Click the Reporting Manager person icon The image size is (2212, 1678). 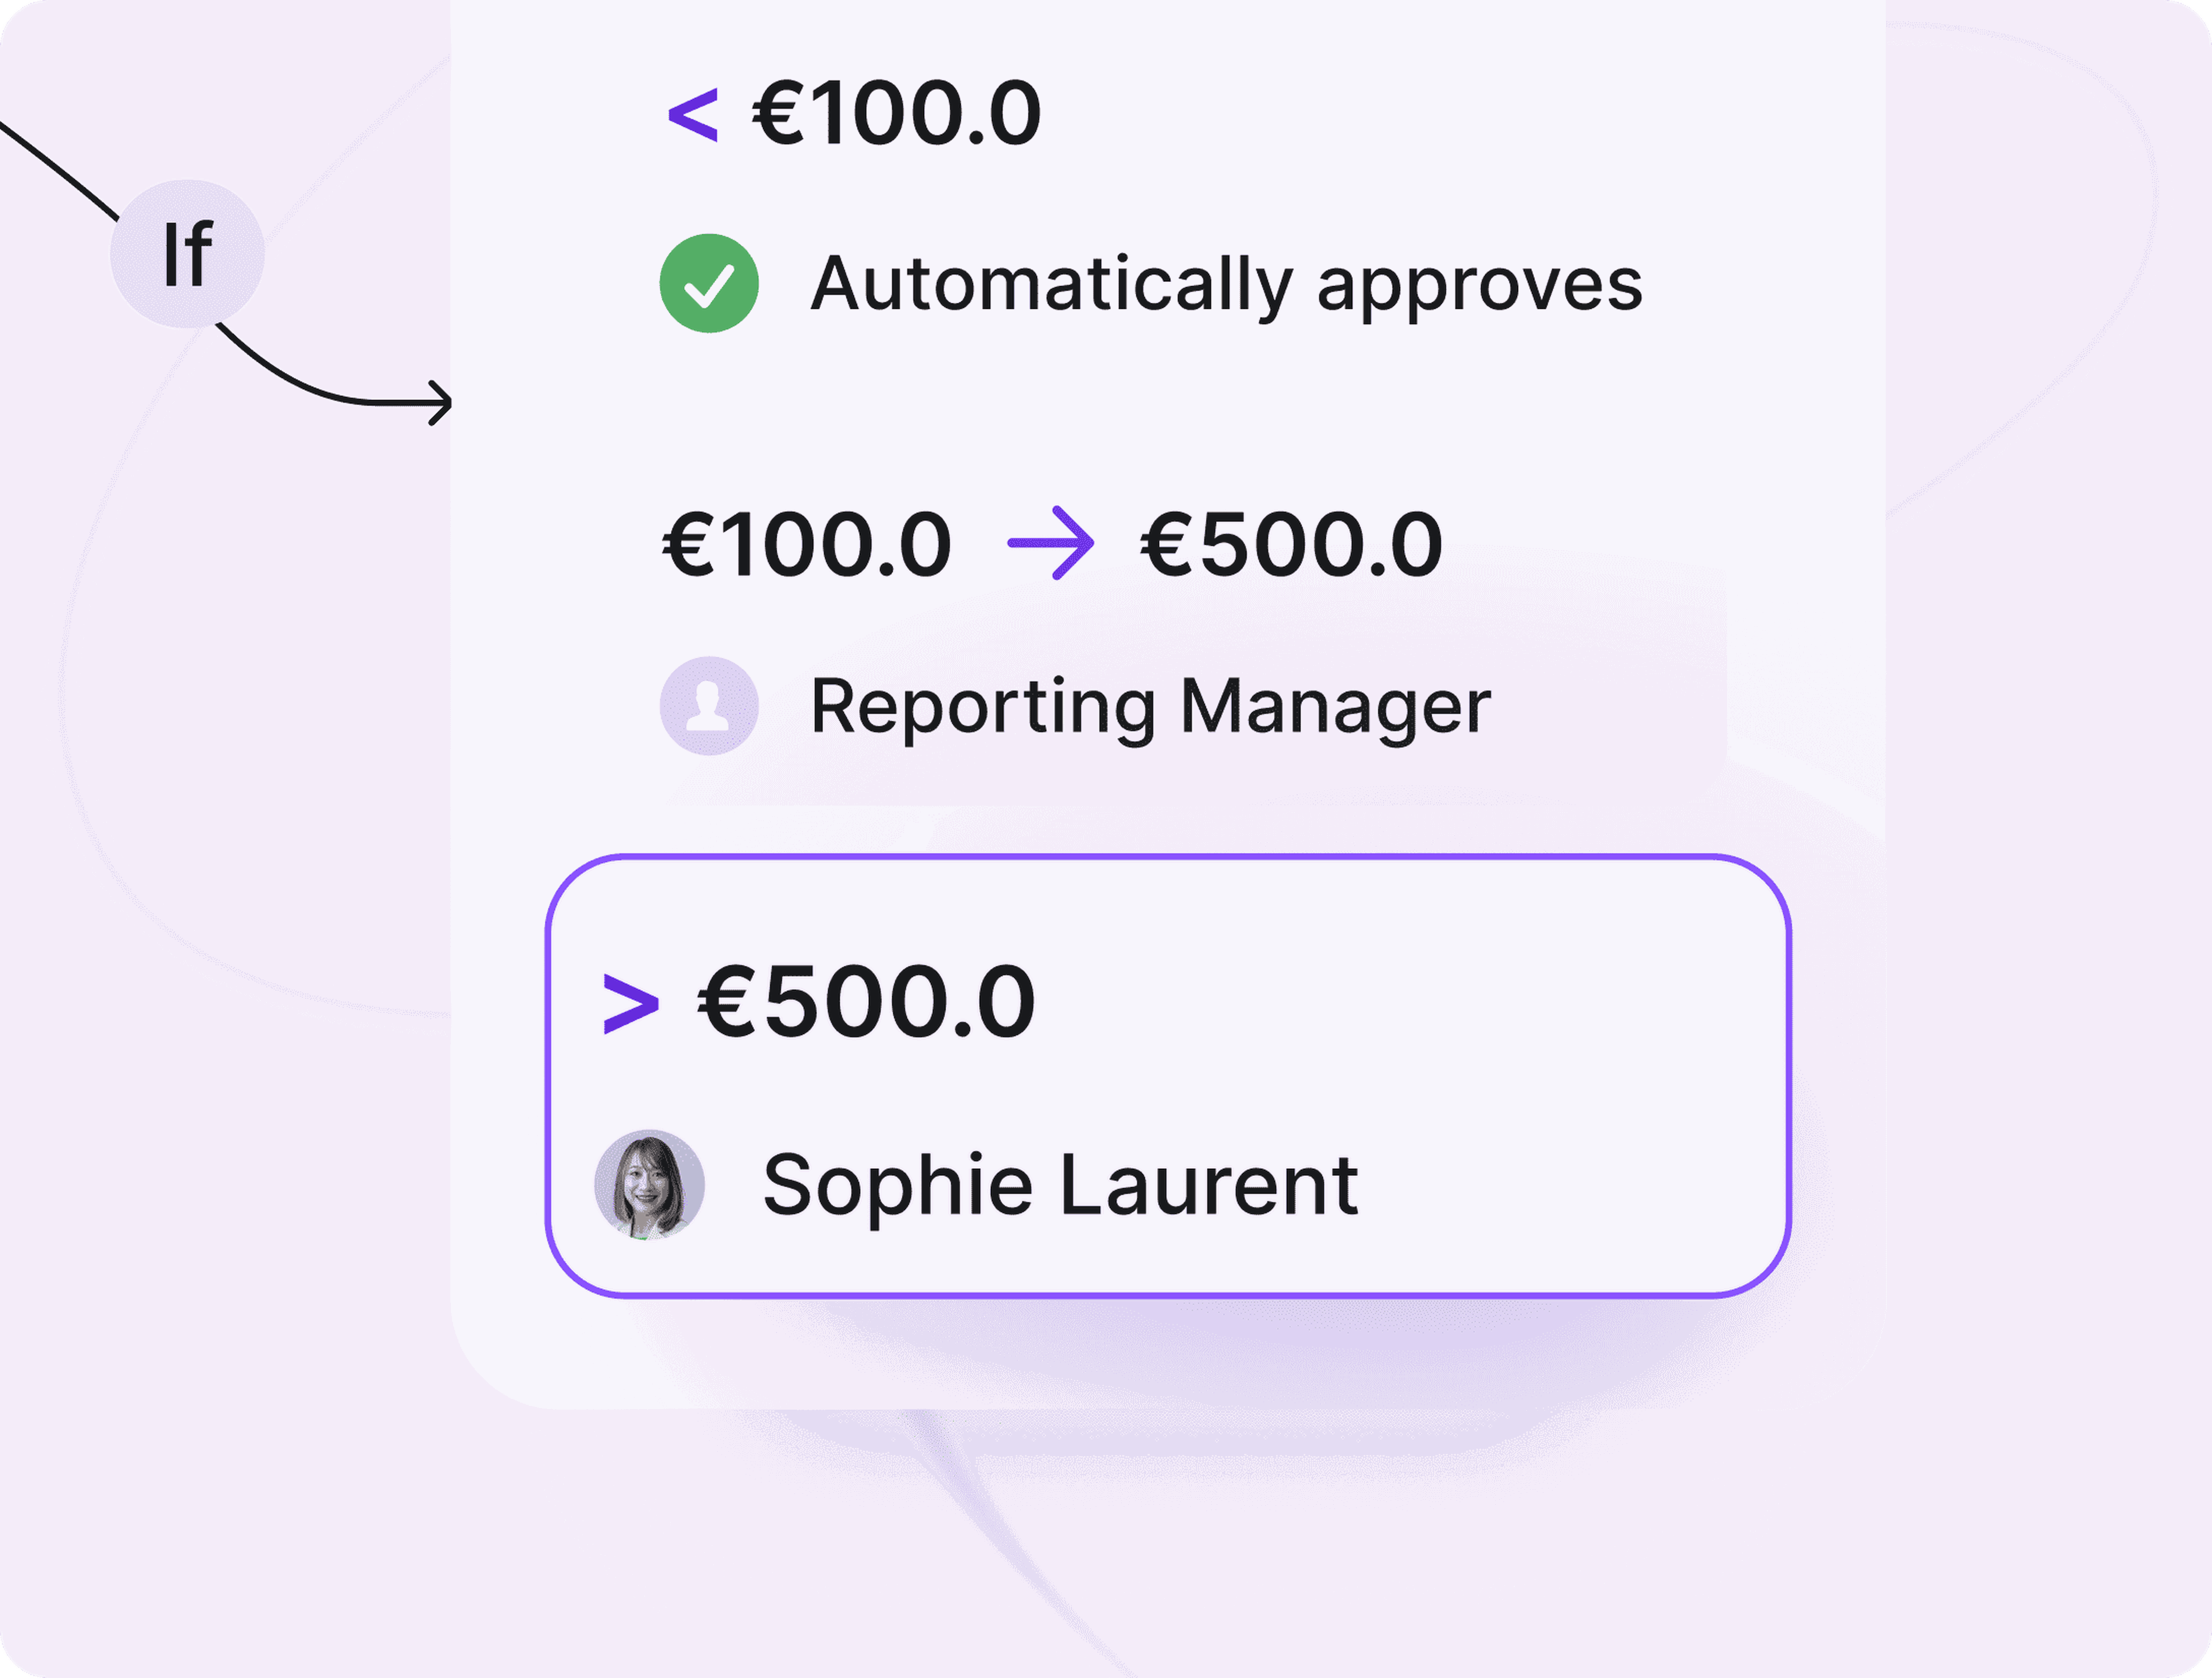tap(709, 706)
